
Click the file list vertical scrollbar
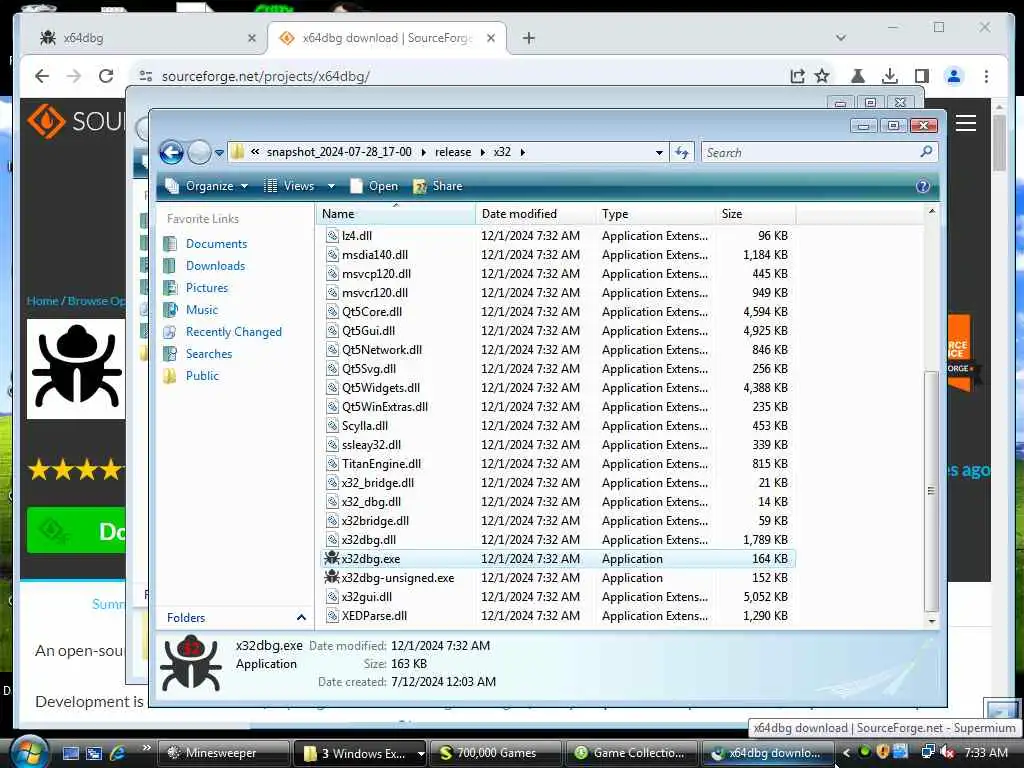tap(932, 490)
